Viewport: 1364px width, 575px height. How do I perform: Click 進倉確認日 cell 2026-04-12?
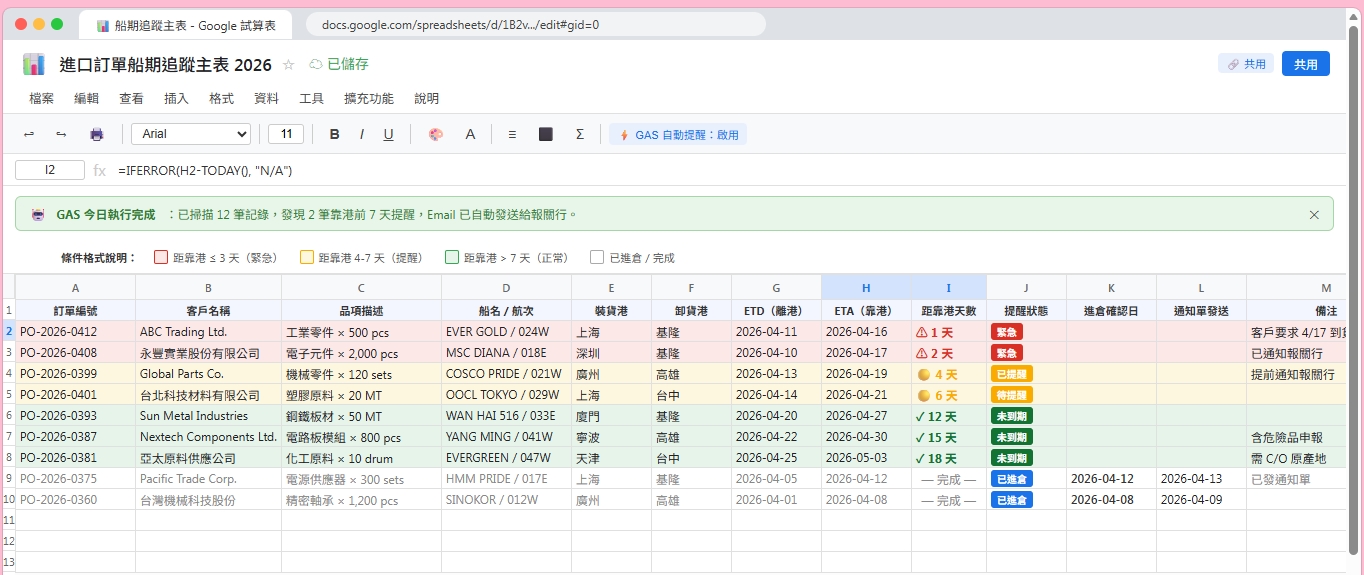tap(1111, 479)
